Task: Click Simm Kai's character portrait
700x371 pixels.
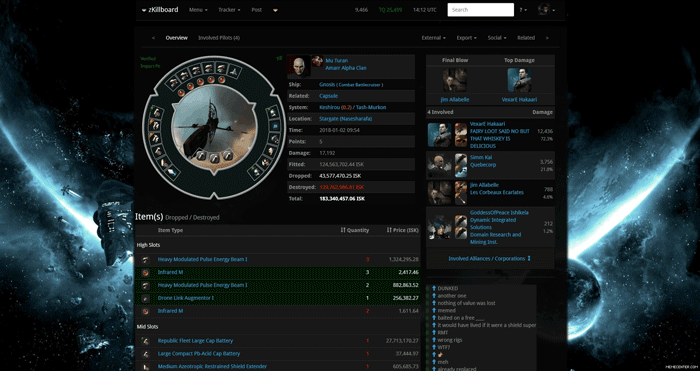Action: click(x=439, y=166)
